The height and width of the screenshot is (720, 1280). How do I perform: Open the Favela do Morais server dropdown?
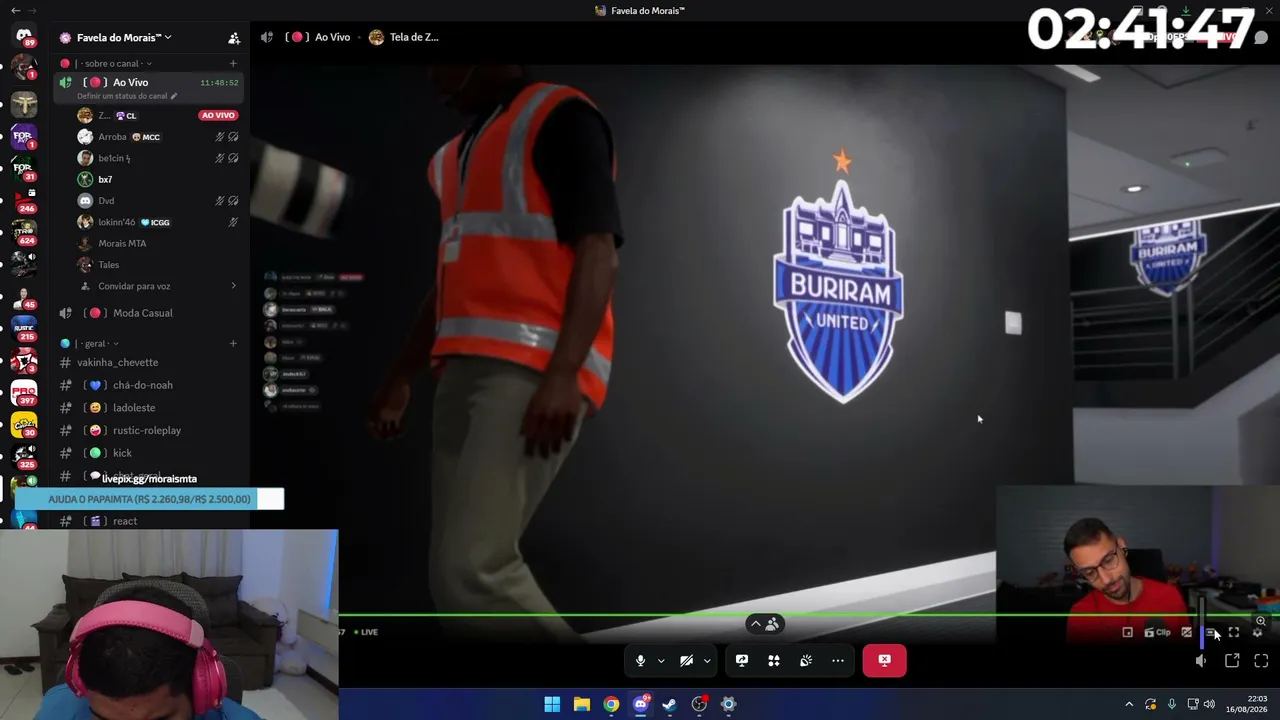124,38
